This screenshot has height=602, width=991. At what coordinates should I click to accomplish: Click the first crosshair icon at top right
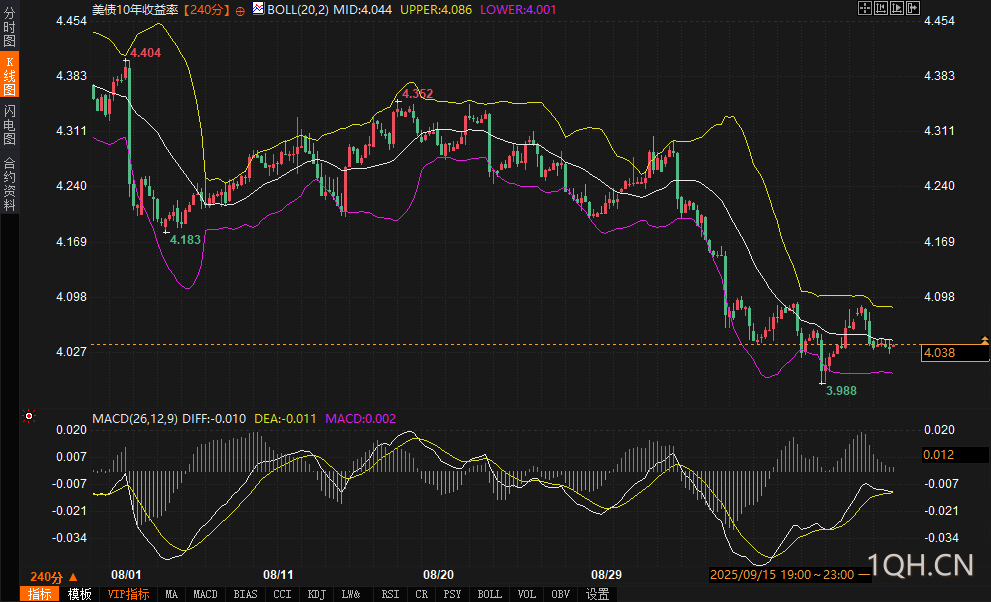(x=865, y=8)
